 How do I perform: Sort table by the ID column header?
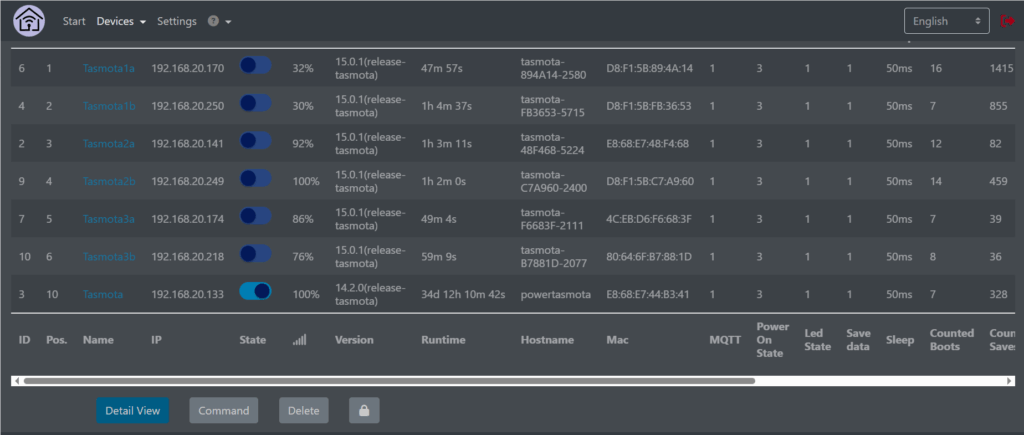pos(24,340)
